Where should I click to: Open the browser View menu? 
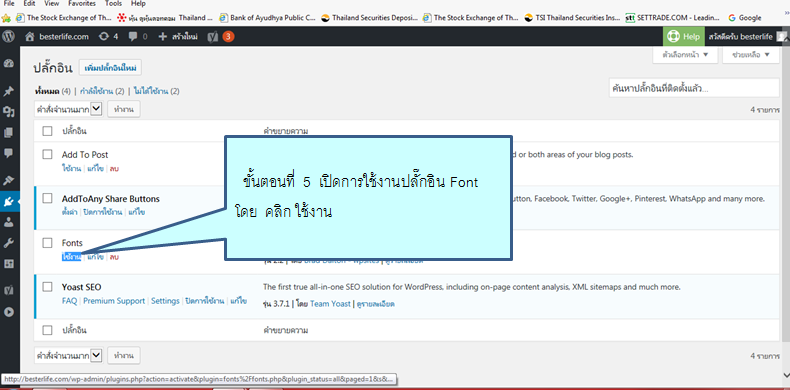click(x=51, y=4)
